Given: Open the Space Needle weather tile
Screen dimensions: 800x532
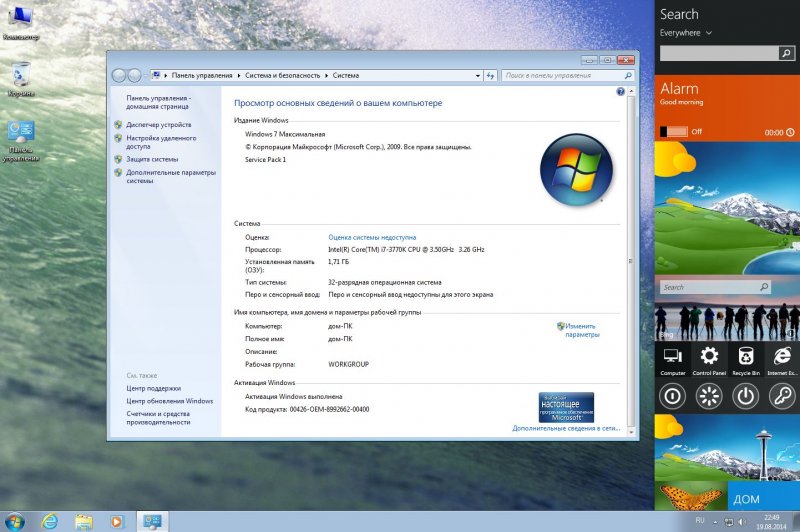Looking at the screenshot, I should (728, 447).
